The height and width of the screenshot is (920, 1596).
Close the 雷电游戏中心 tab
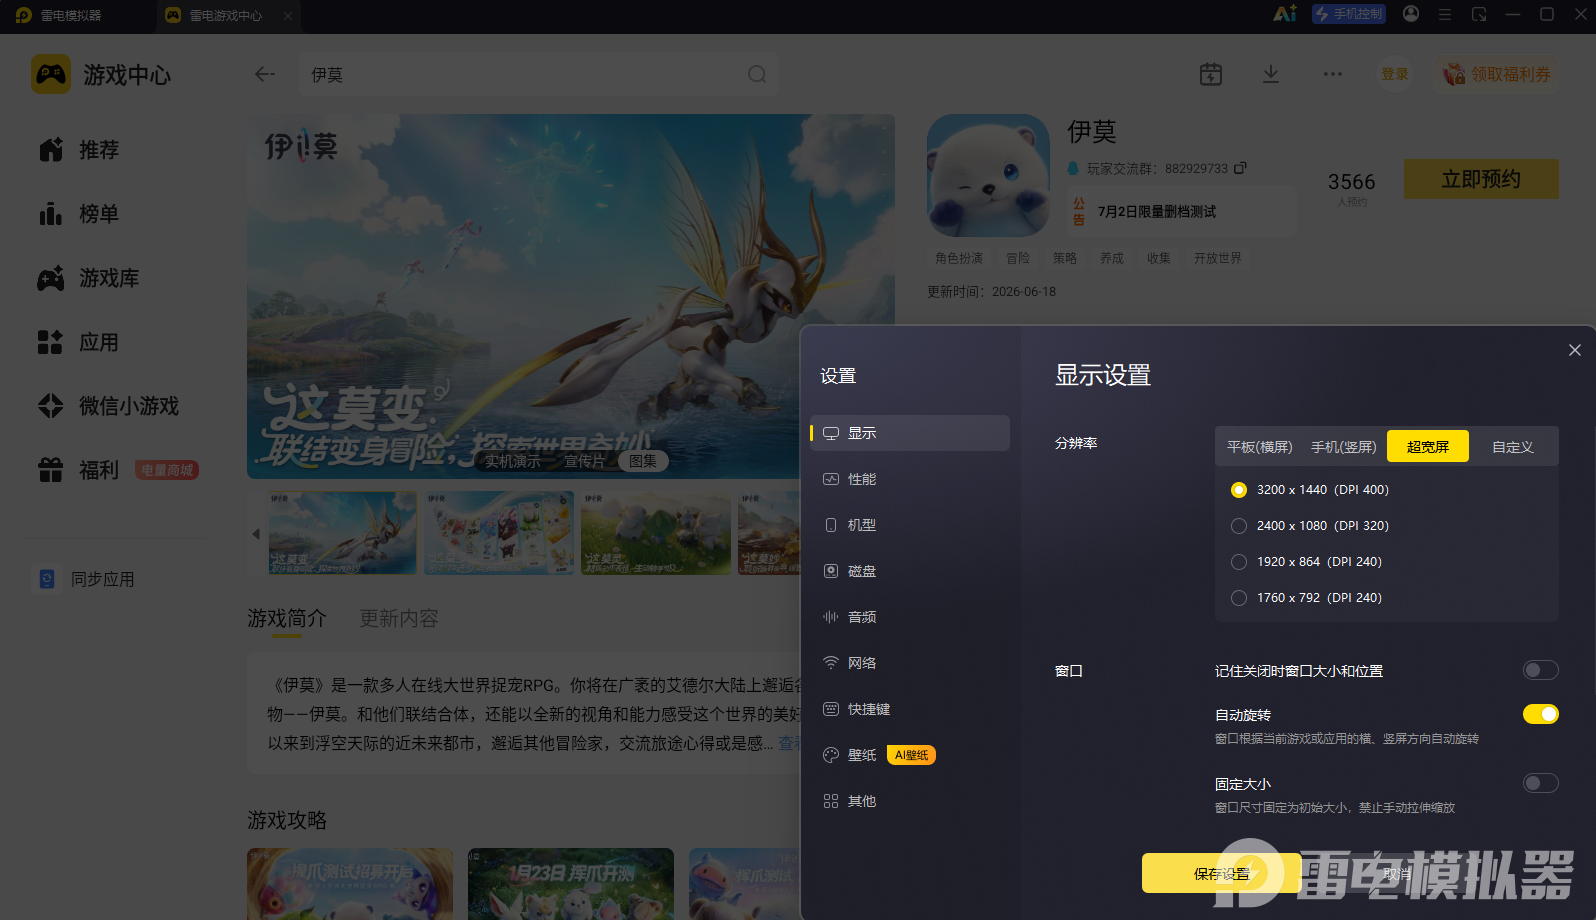tap(288, 15)
